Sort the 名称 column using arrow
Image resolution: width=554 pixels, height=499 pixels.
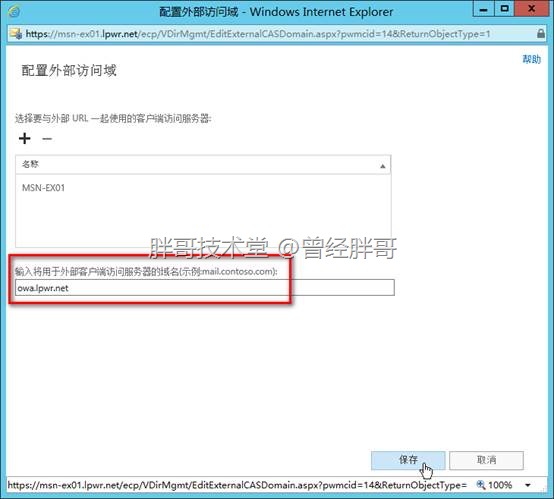pyautogui.click(x=382, y=166)
